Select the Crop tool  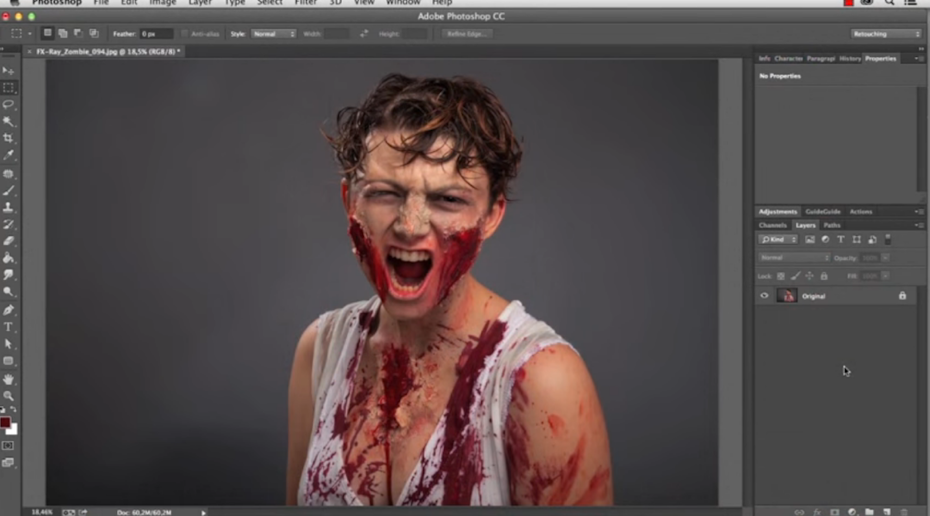8,138
